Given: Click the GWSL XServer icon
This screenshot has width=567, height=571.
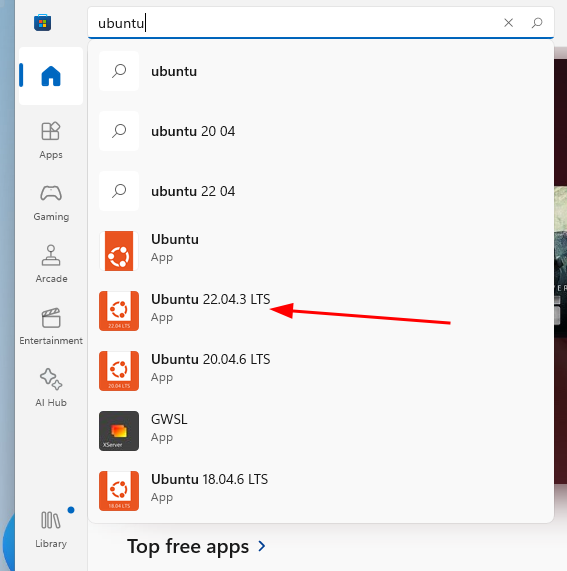Looking at the screenshot, I should [119, 431].
